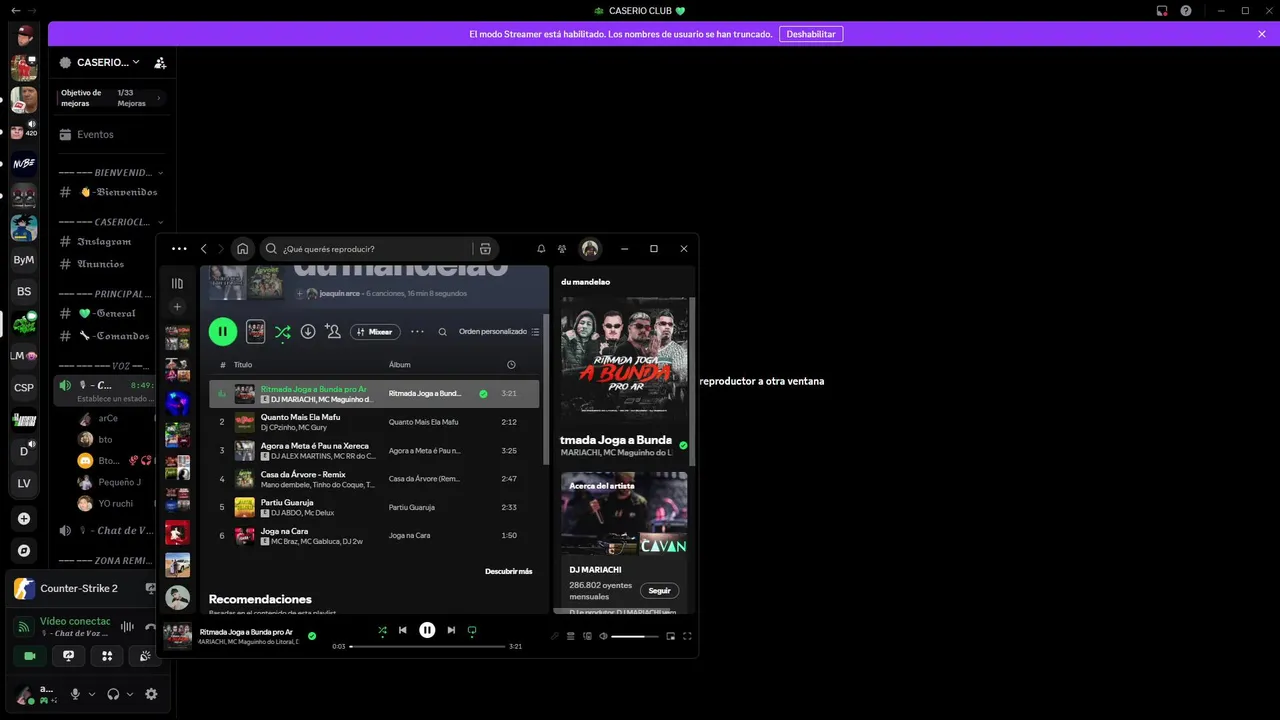The width and height of the screenshot is (1280, 720).
Task: Open Spotify Browse icon in search bar
Action: (x=485, y=249)
